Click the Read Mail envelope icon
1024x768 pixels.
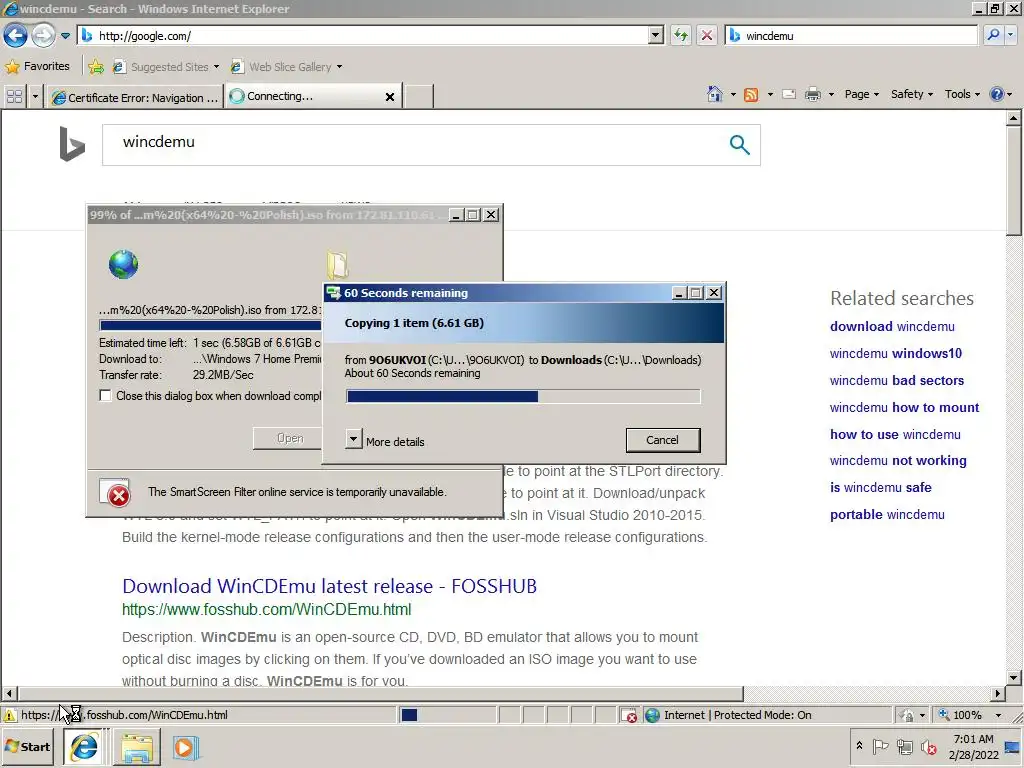click(789, 95)
